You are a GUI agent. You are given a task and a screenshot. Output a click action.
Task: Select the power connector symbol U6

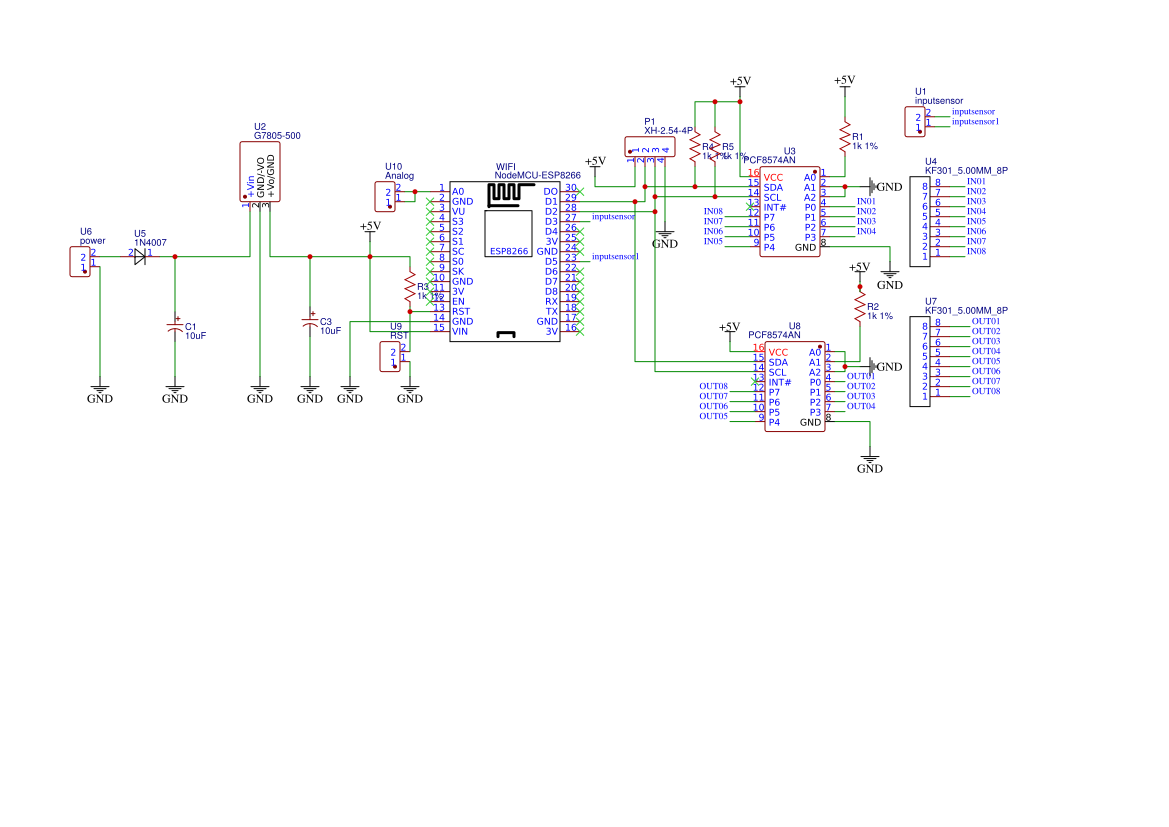pos(80,262)
